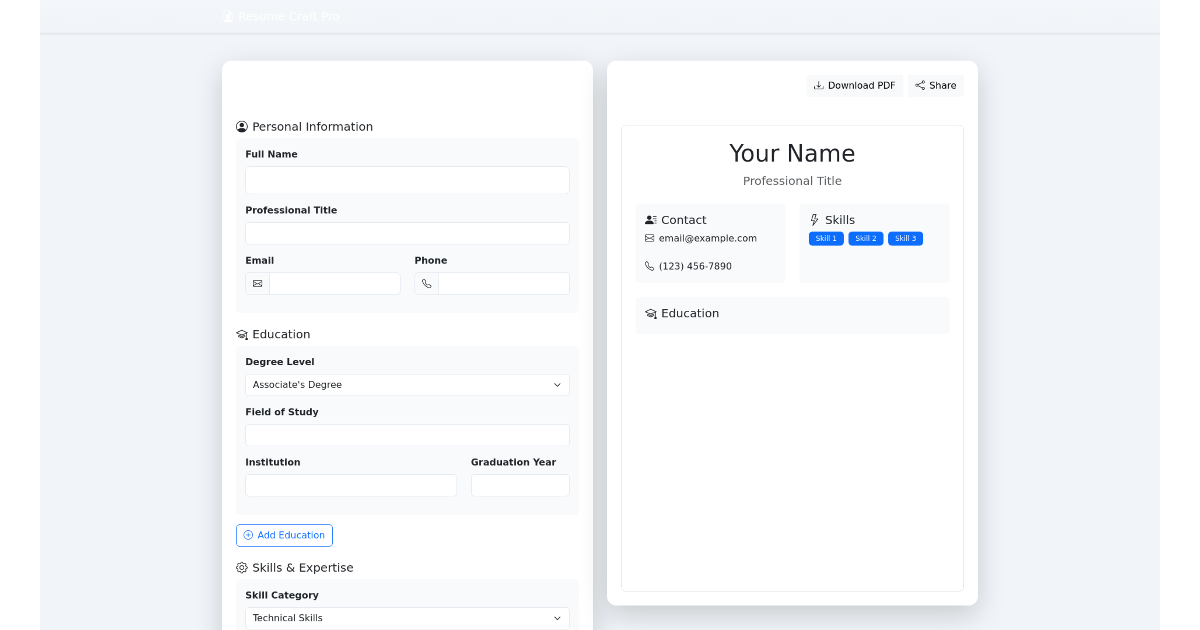
Task: Click the contact person icon in the preview
Action: 651,219
